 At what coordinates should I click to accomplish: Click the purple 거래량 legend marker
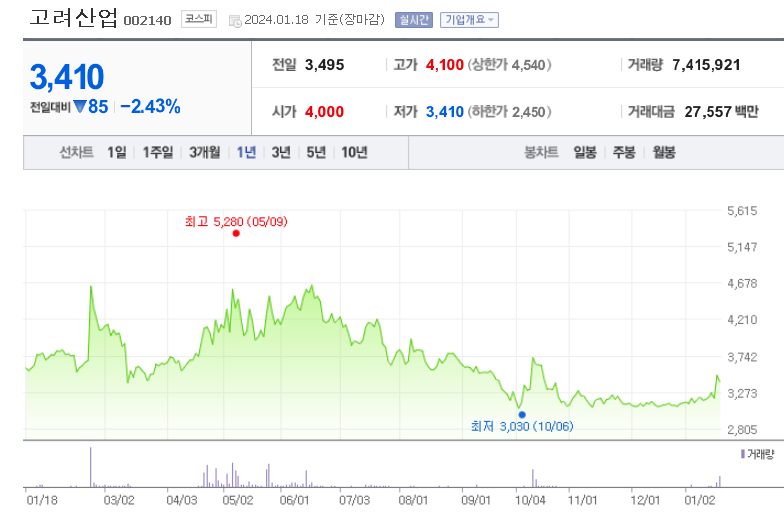(x=742, y=454)
